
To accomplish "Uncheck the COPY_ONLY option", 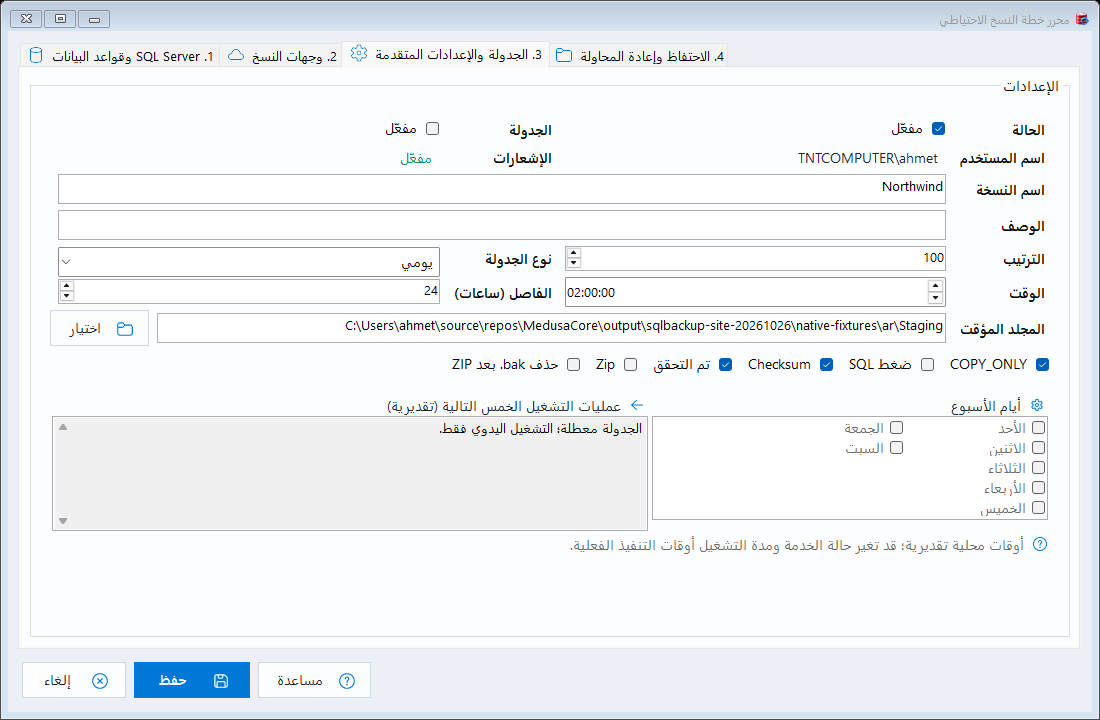I will pos(1042,365).
